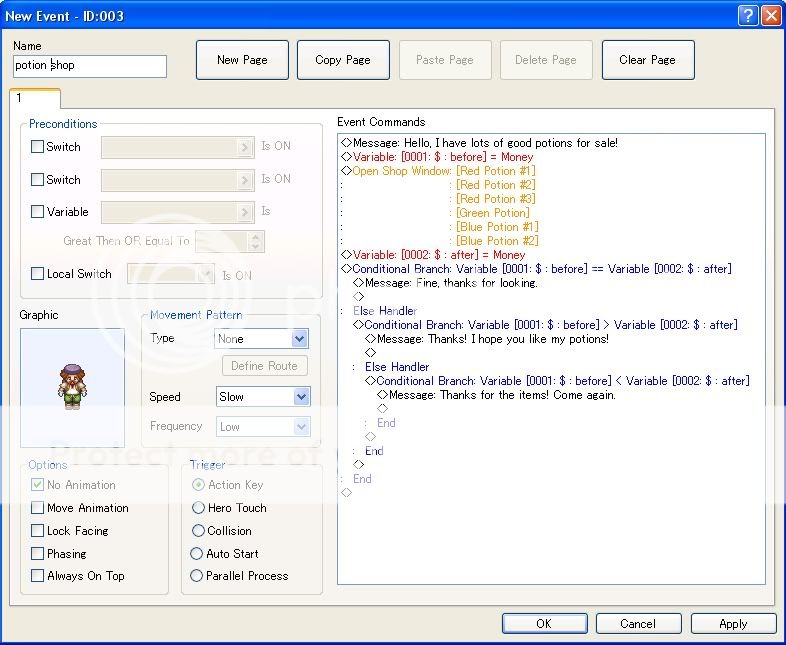Switch to event page tab 1
786x645 pixels.
35,98
